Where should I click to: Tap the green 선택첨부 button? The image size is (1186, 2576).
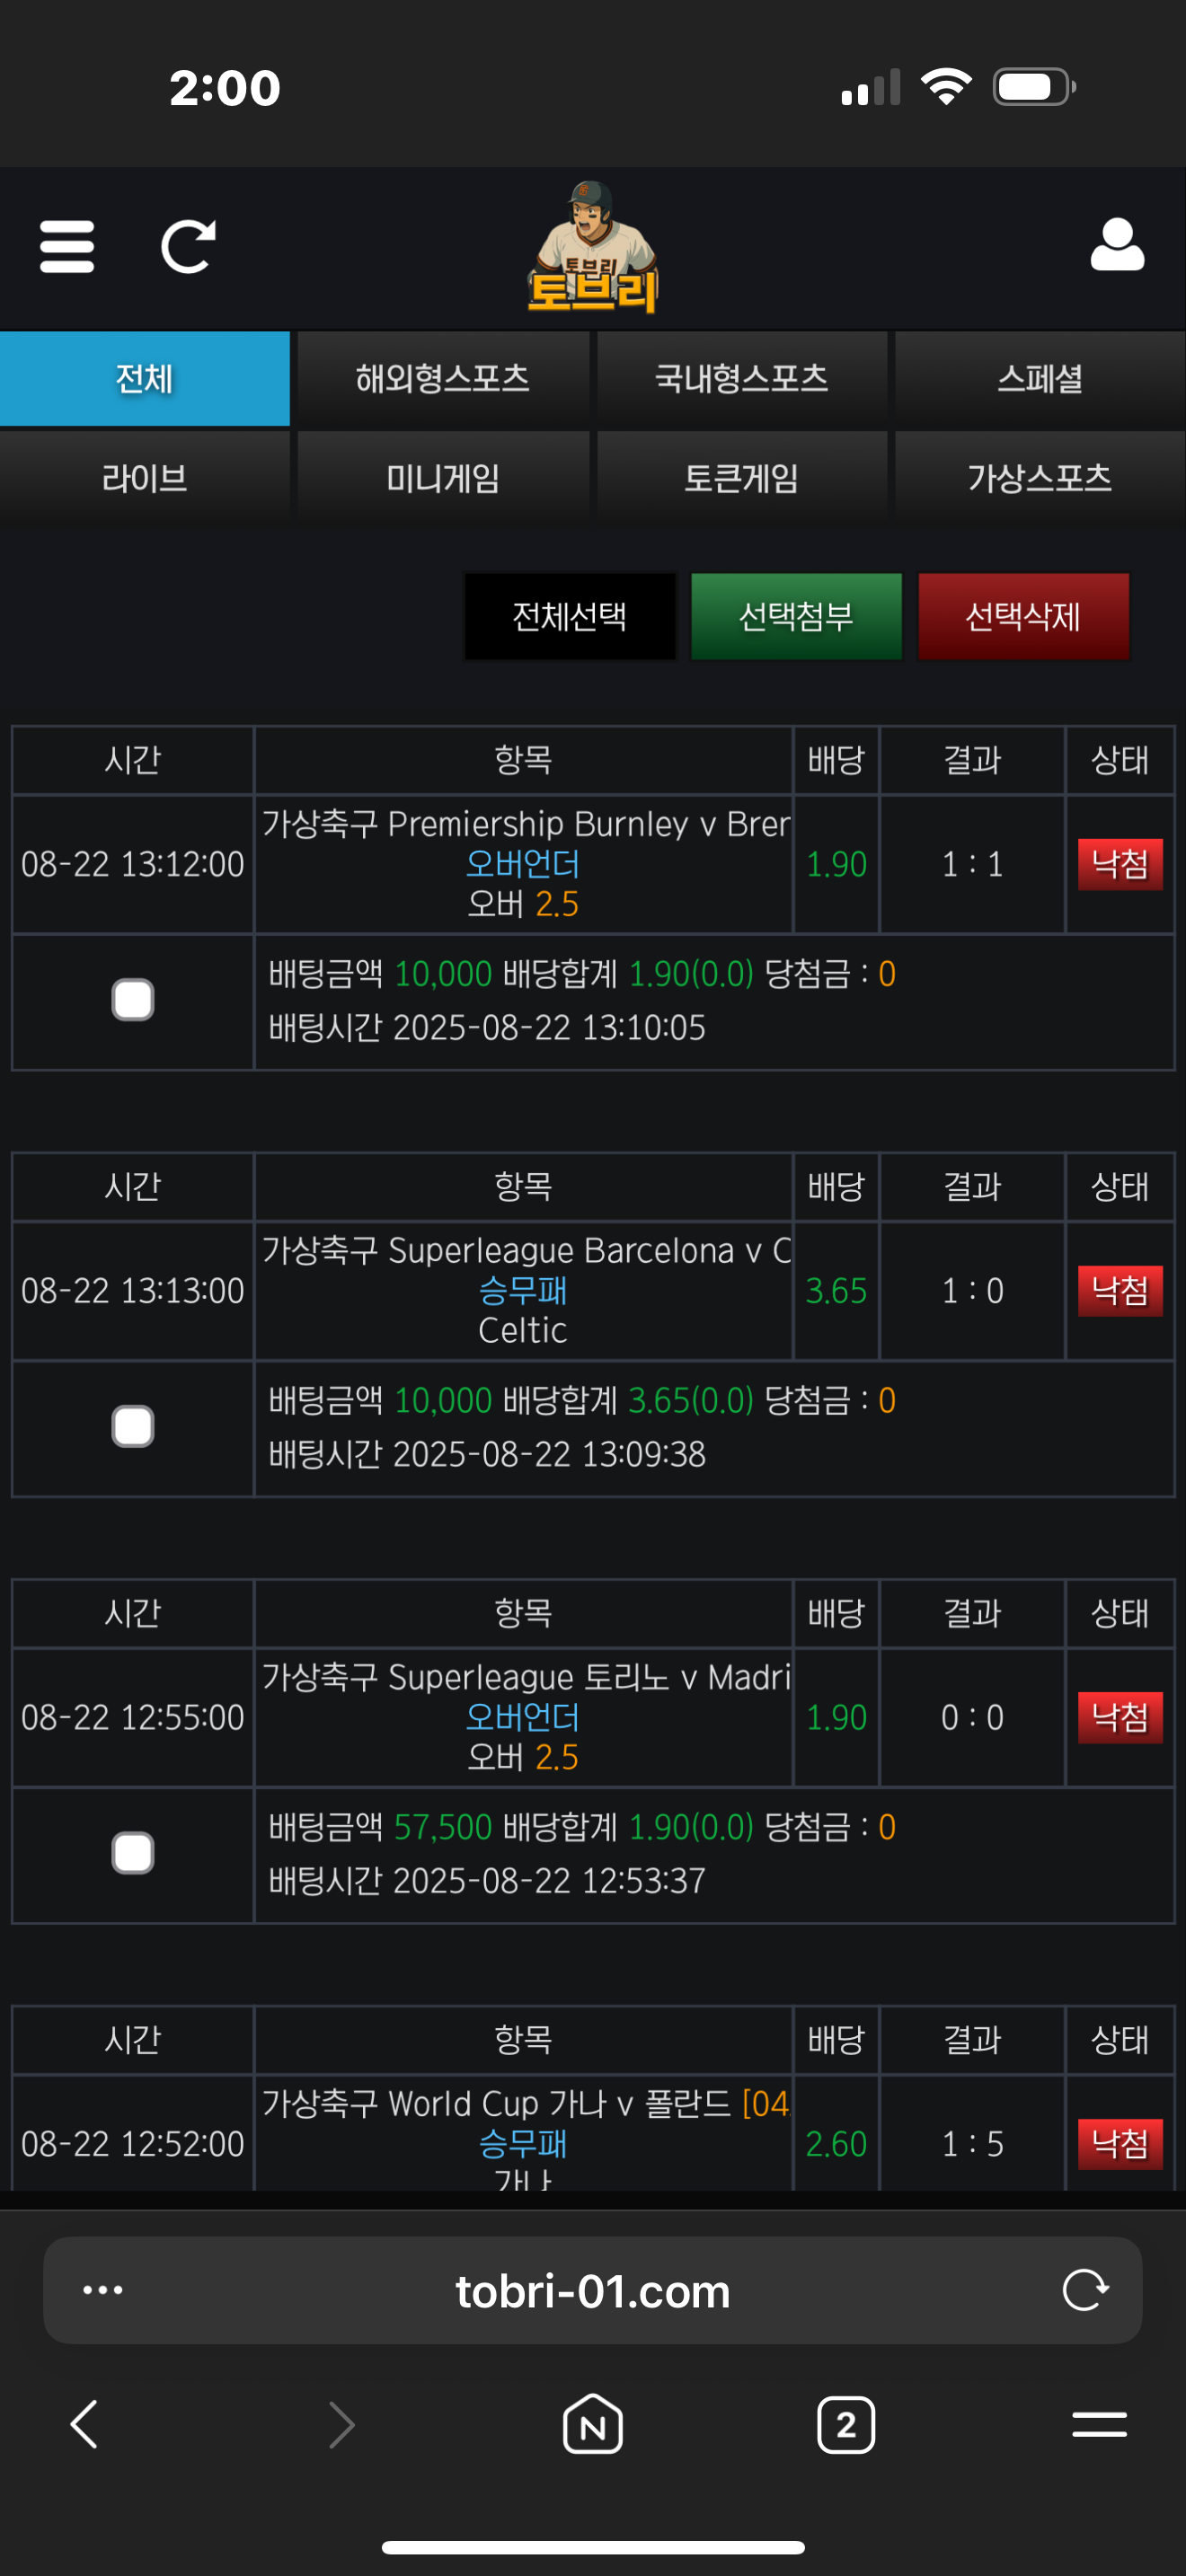click(796, 616)
